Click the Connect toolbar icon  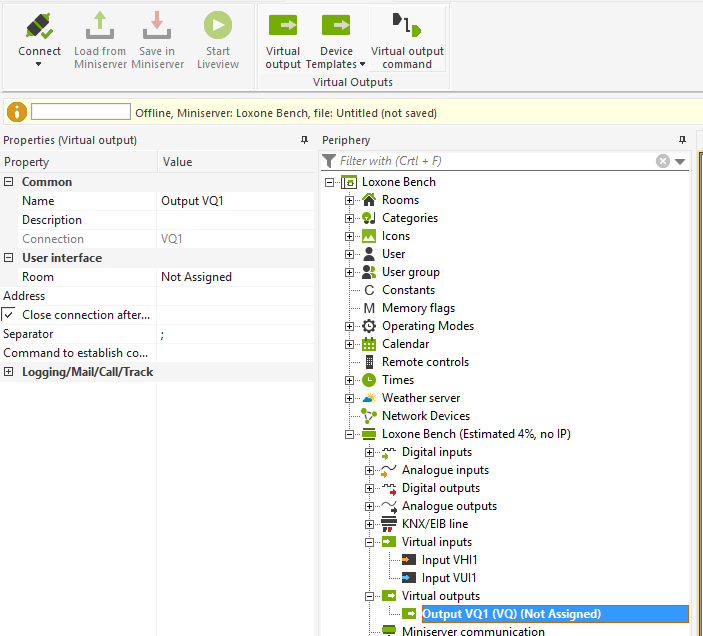click(x=39, y=26)
